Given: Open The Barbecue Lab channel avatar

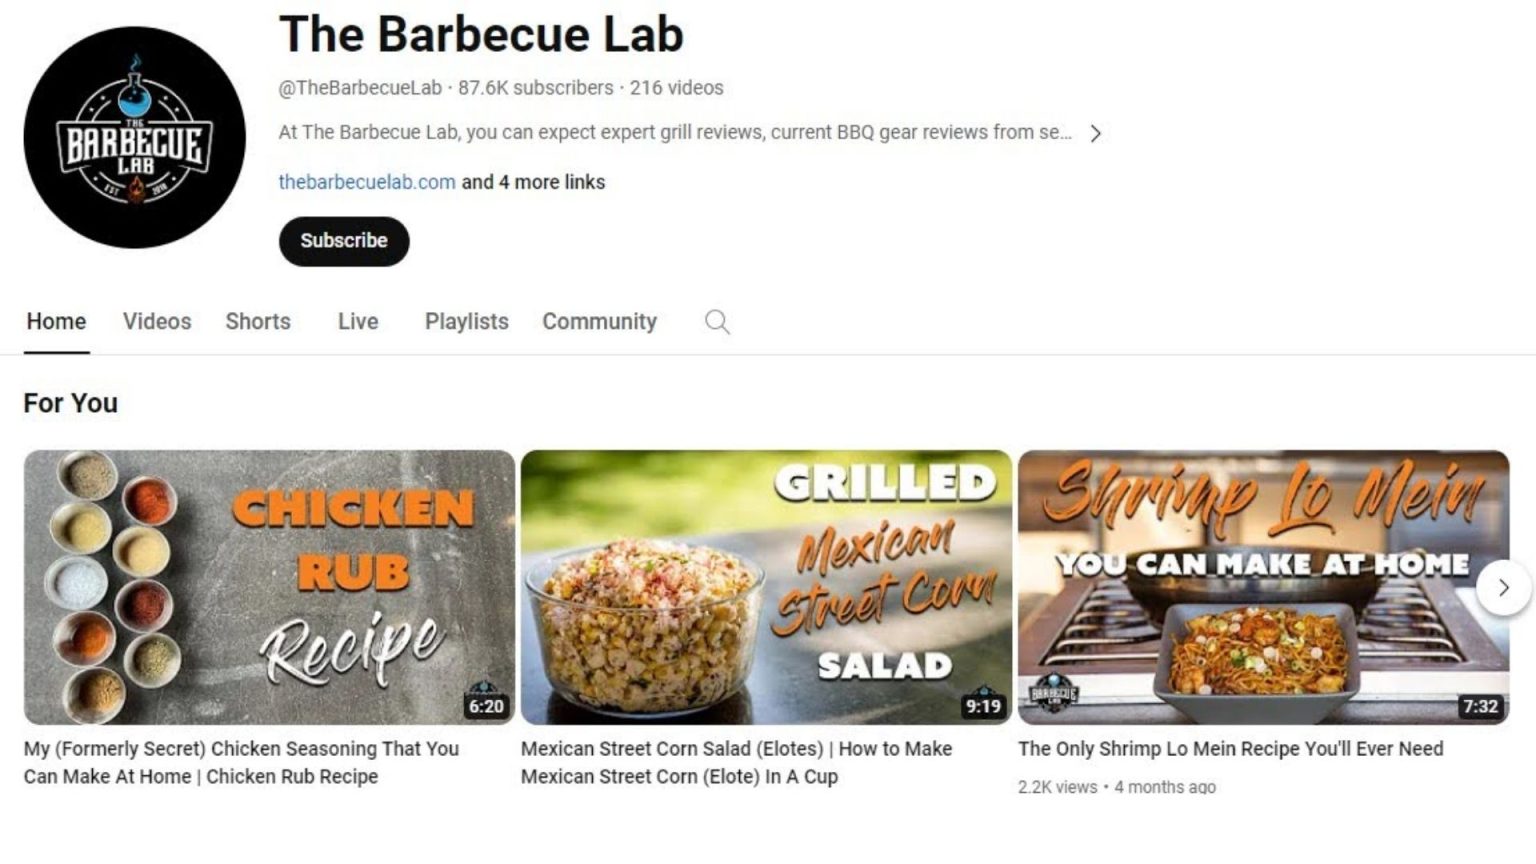Looking at the screenshot, I should (x=135, y=138).
